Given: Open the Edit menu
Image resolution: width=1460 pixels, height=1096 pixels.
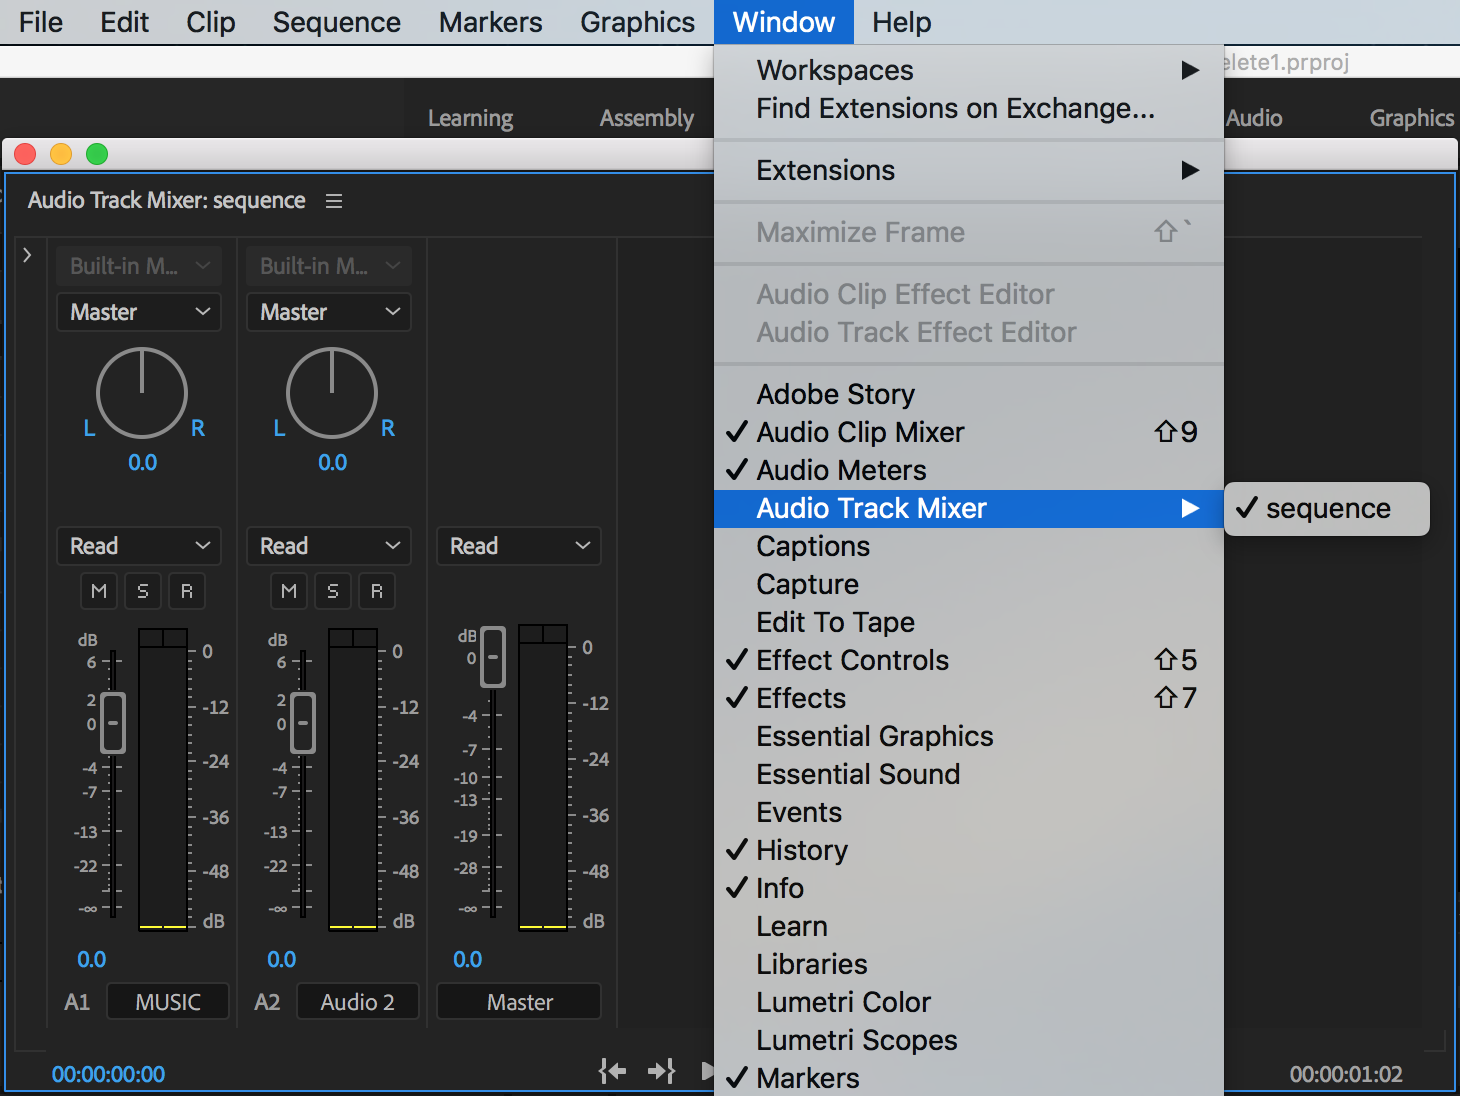Looking at the screenshot, I should [x=124, y=22].
